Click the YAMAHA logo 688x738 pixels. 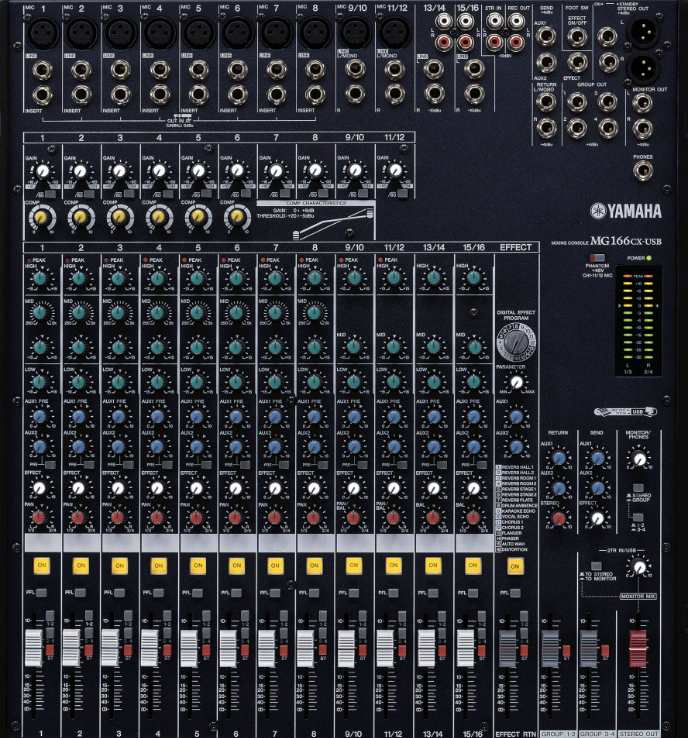click(626, 211)
